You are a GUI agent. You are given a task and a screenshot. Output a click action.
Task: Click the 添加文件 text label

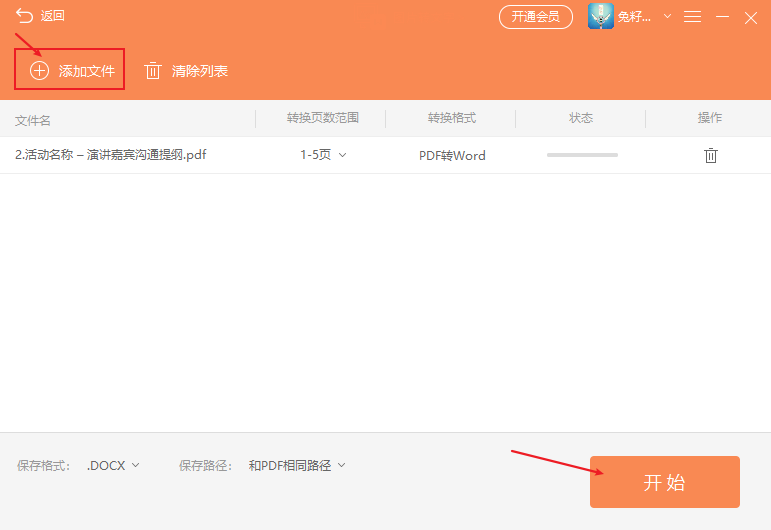coord(87,71)
